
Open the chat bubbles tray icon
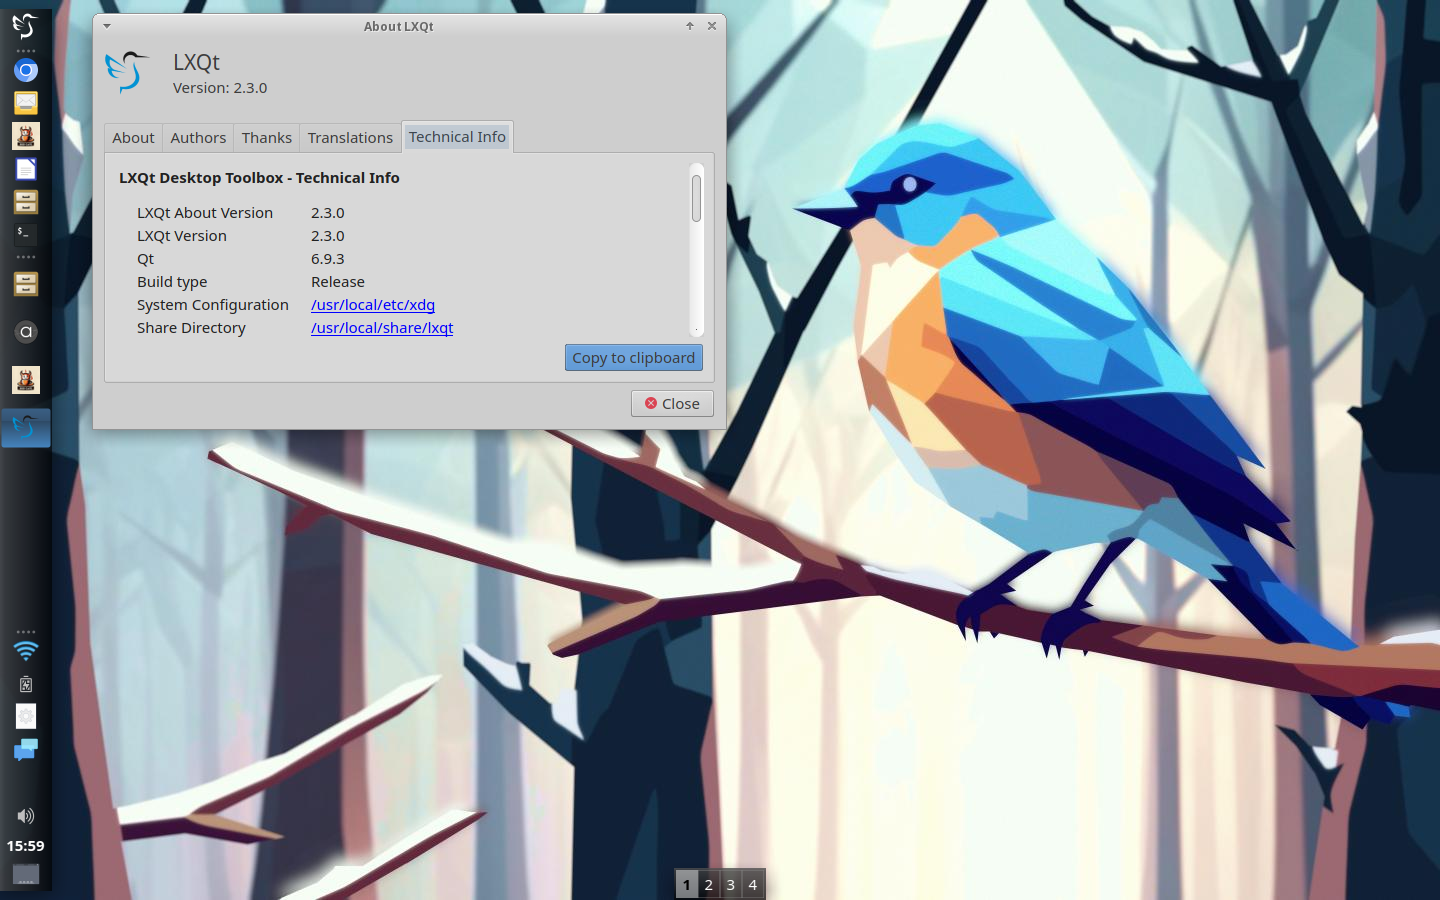point(26,750)
